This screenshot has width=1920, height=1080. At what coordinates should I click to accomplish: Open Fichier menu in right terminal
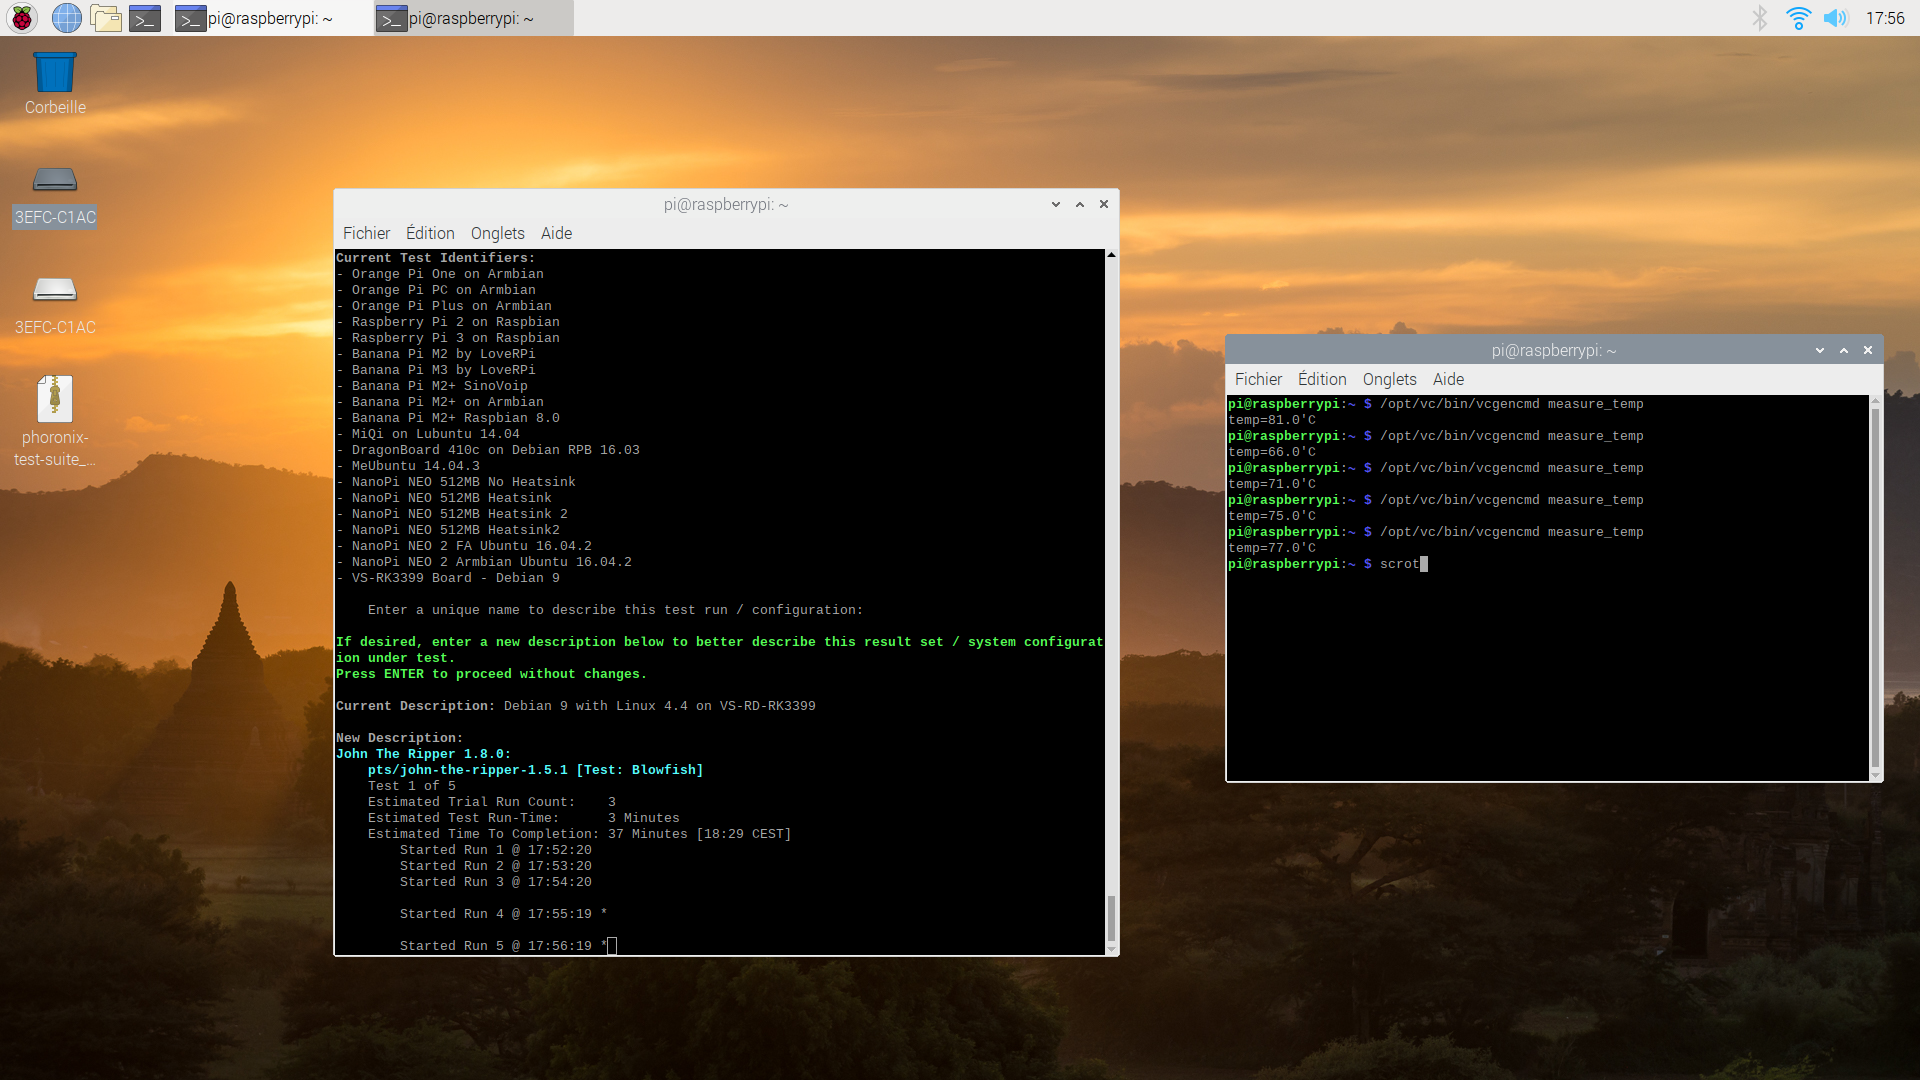point(1258,379)
